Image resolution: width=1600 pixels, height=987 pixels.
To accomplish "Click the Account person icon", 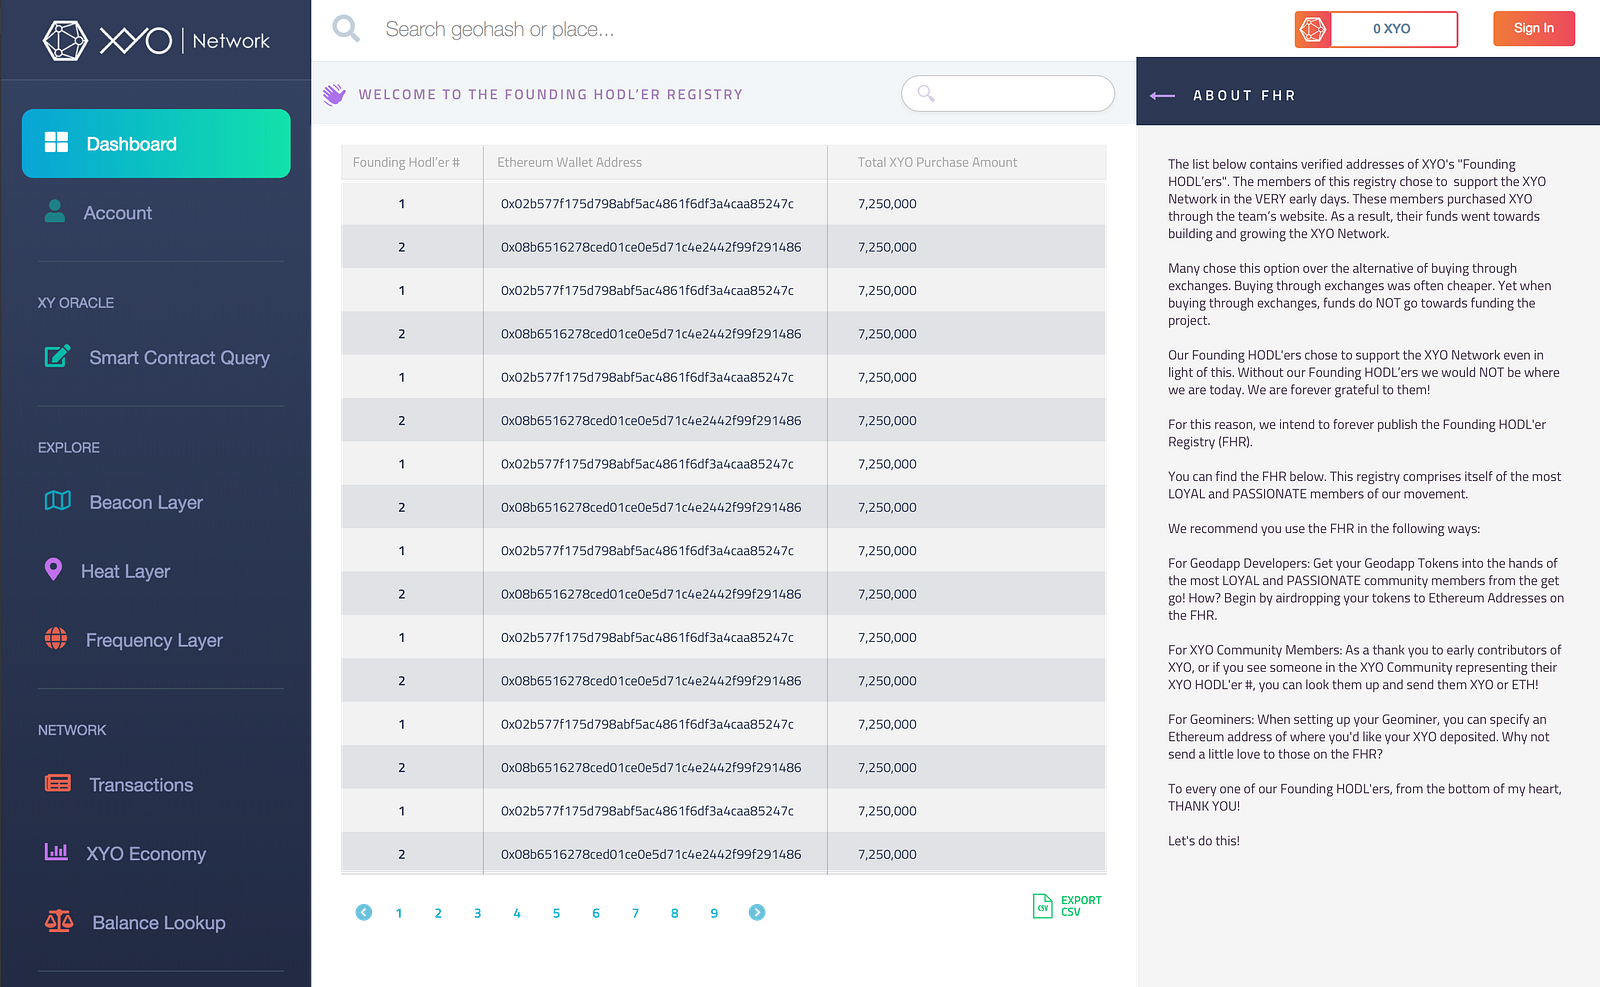I will (x=55, y=211).
